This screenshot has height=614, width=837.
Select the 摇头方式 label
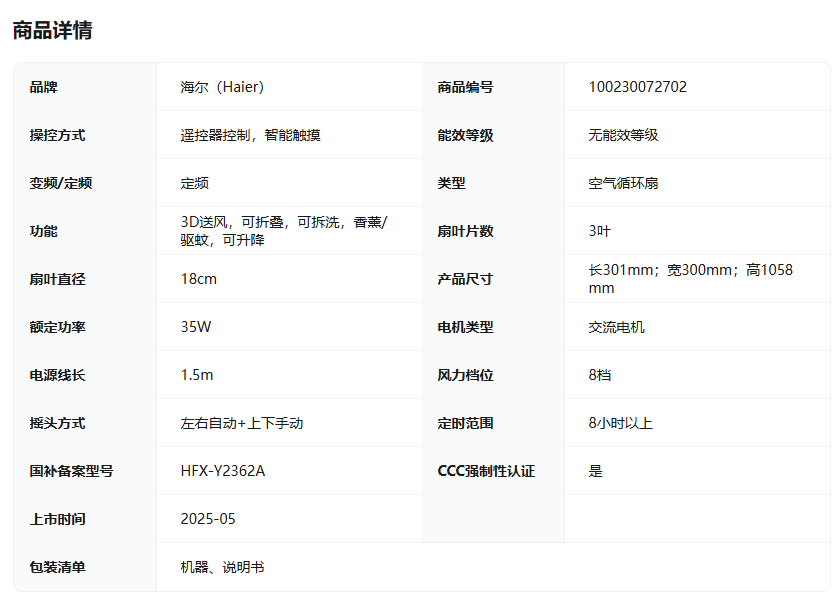pyautogui.click(x=57, y=423)
